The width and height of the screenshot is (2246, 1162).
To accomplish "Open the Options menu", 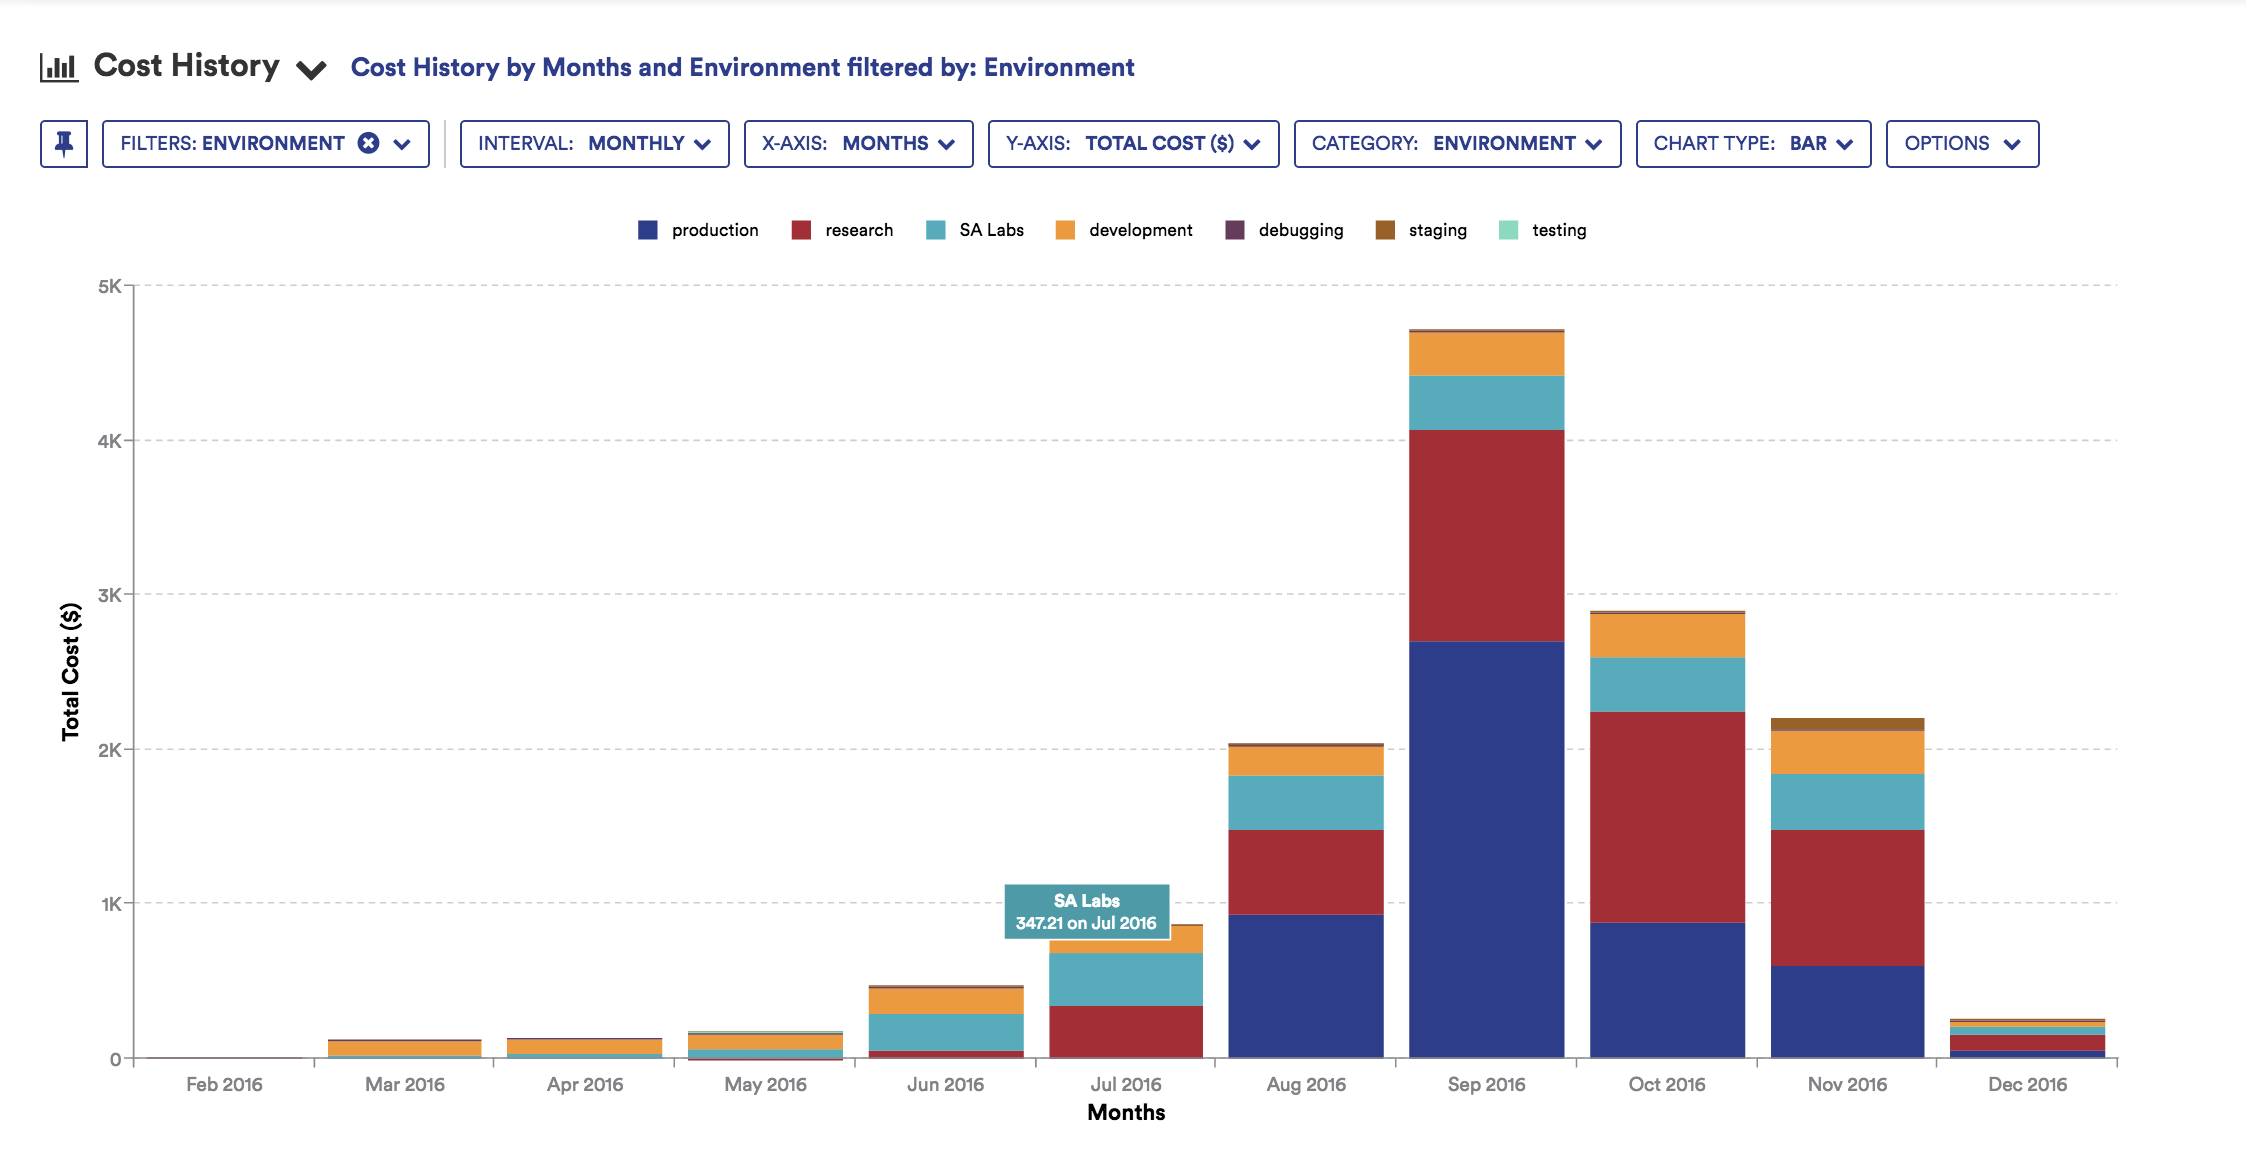I will tap(1961, 144).
